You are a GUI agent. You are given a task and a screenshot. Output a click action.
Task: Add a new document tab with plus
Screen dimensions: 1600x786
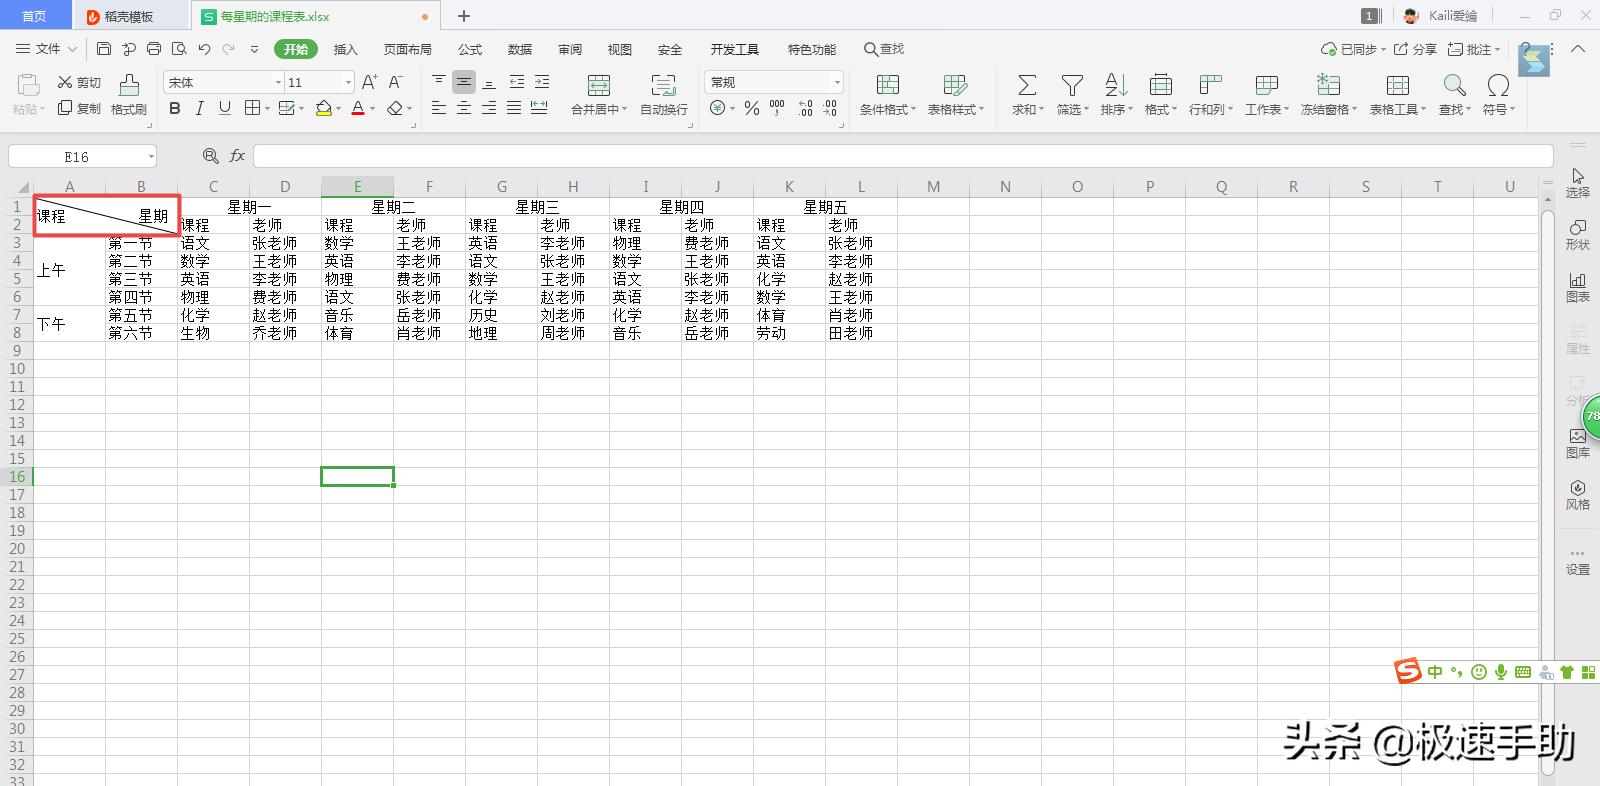464,16
